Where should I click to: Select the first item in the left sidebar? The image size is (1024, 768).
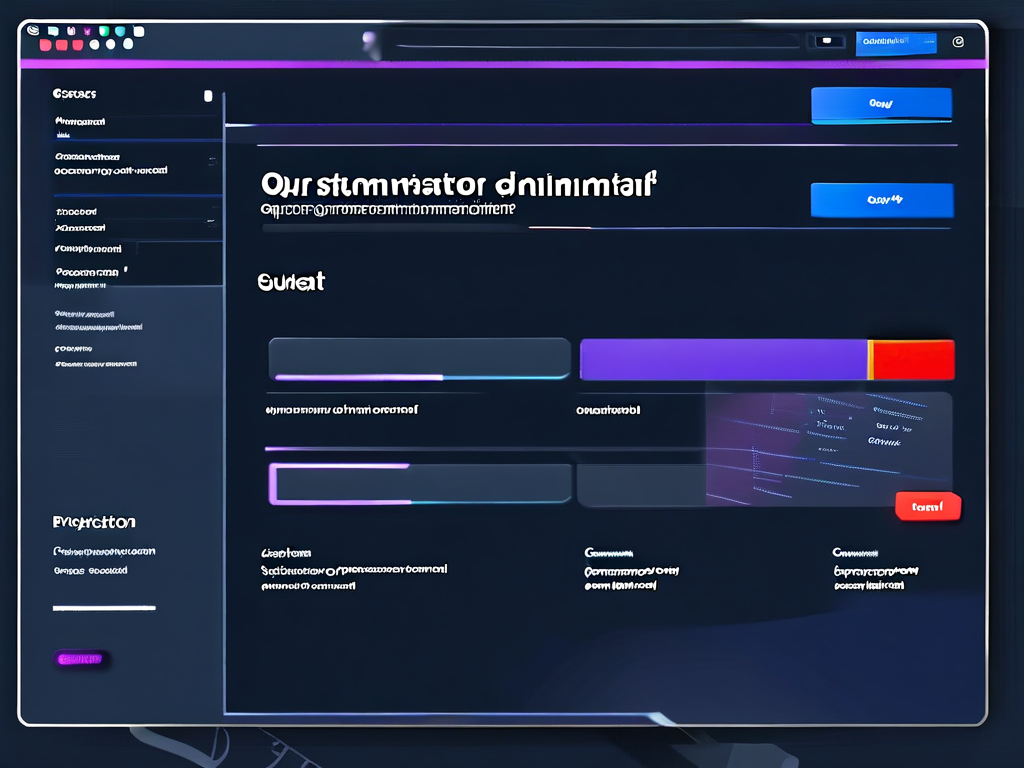click(x=80, y=122)
